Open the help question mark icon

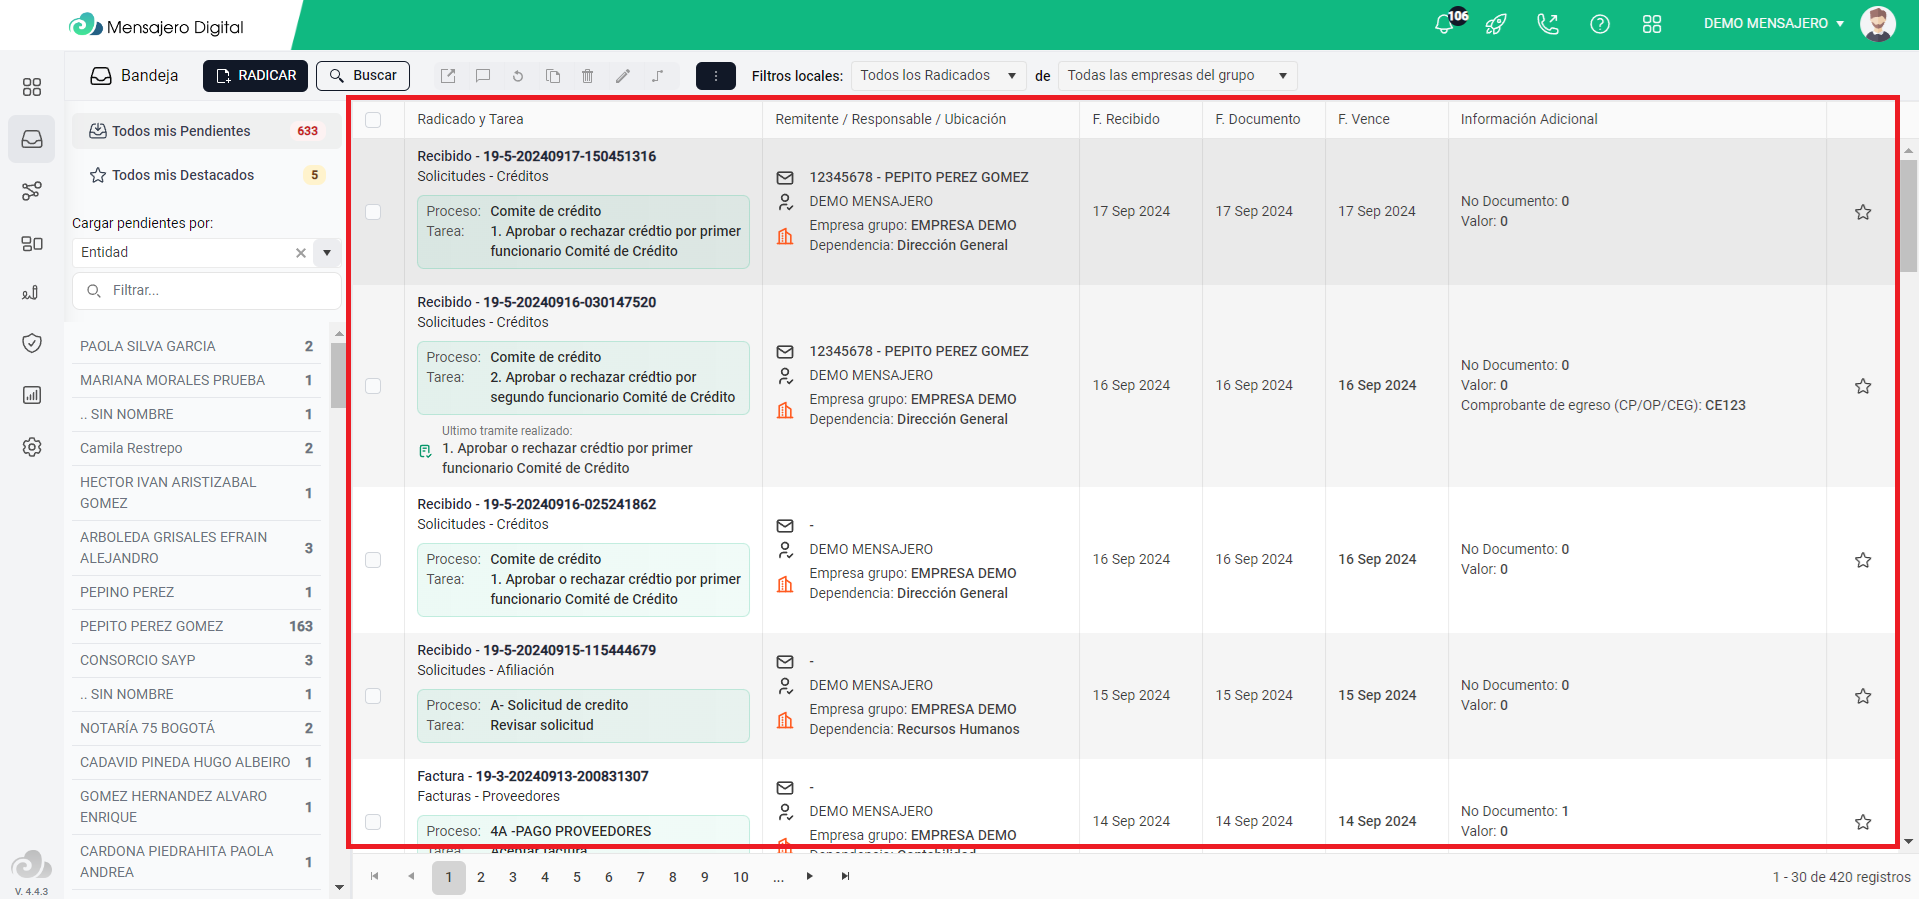pos(1600,24)
